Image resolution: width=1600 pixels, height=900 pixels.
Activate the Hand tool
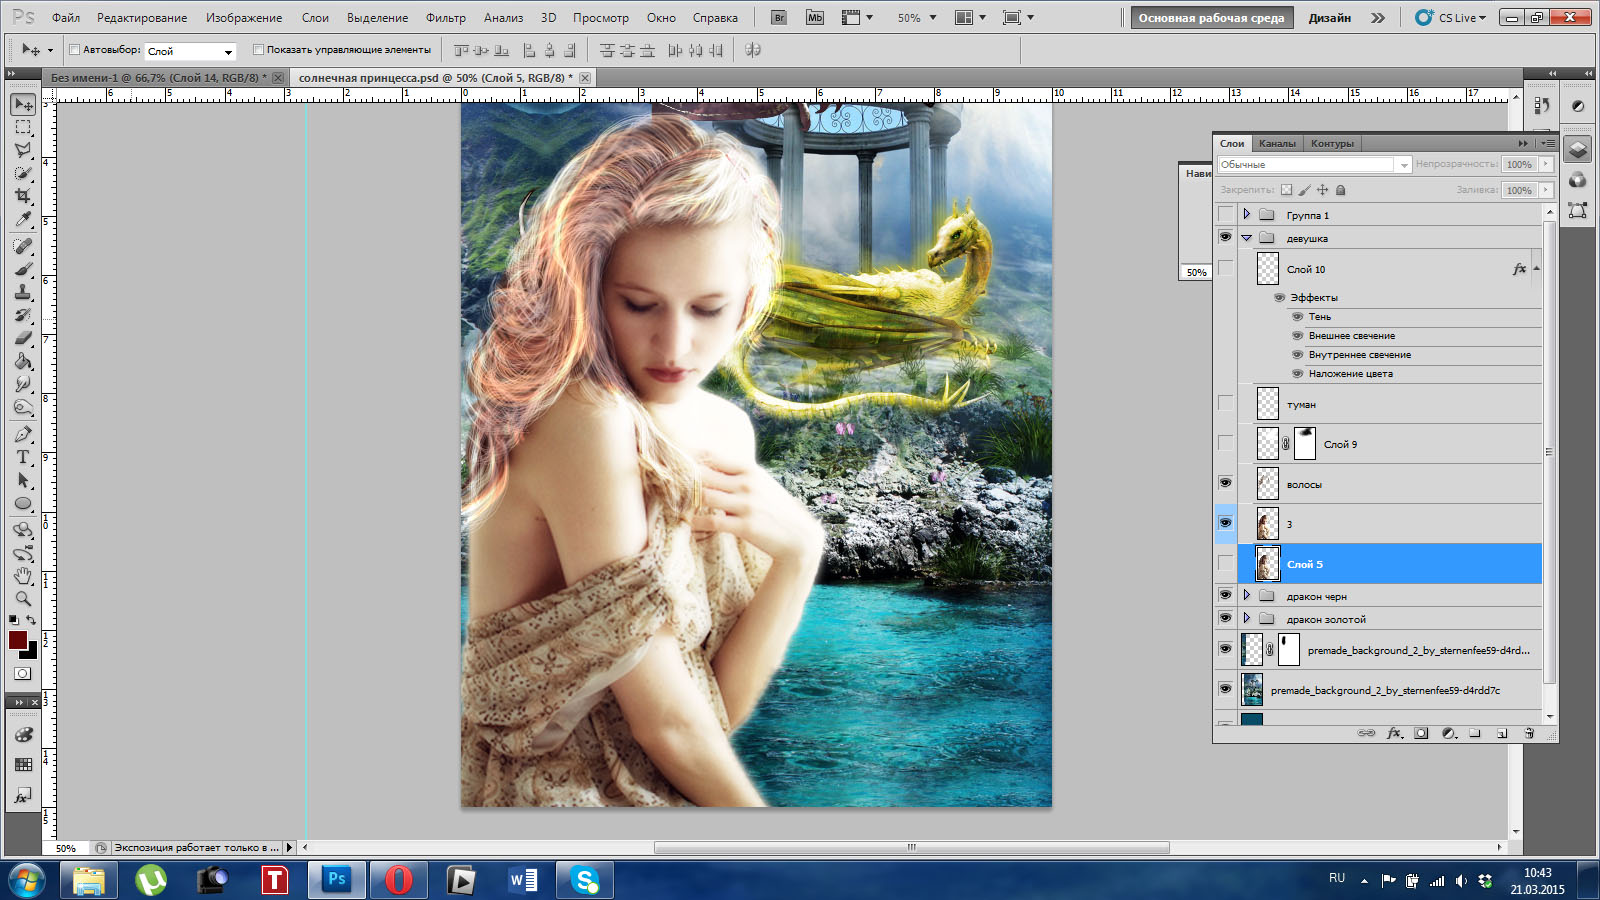pyautogui.click(x=23, y=576)
